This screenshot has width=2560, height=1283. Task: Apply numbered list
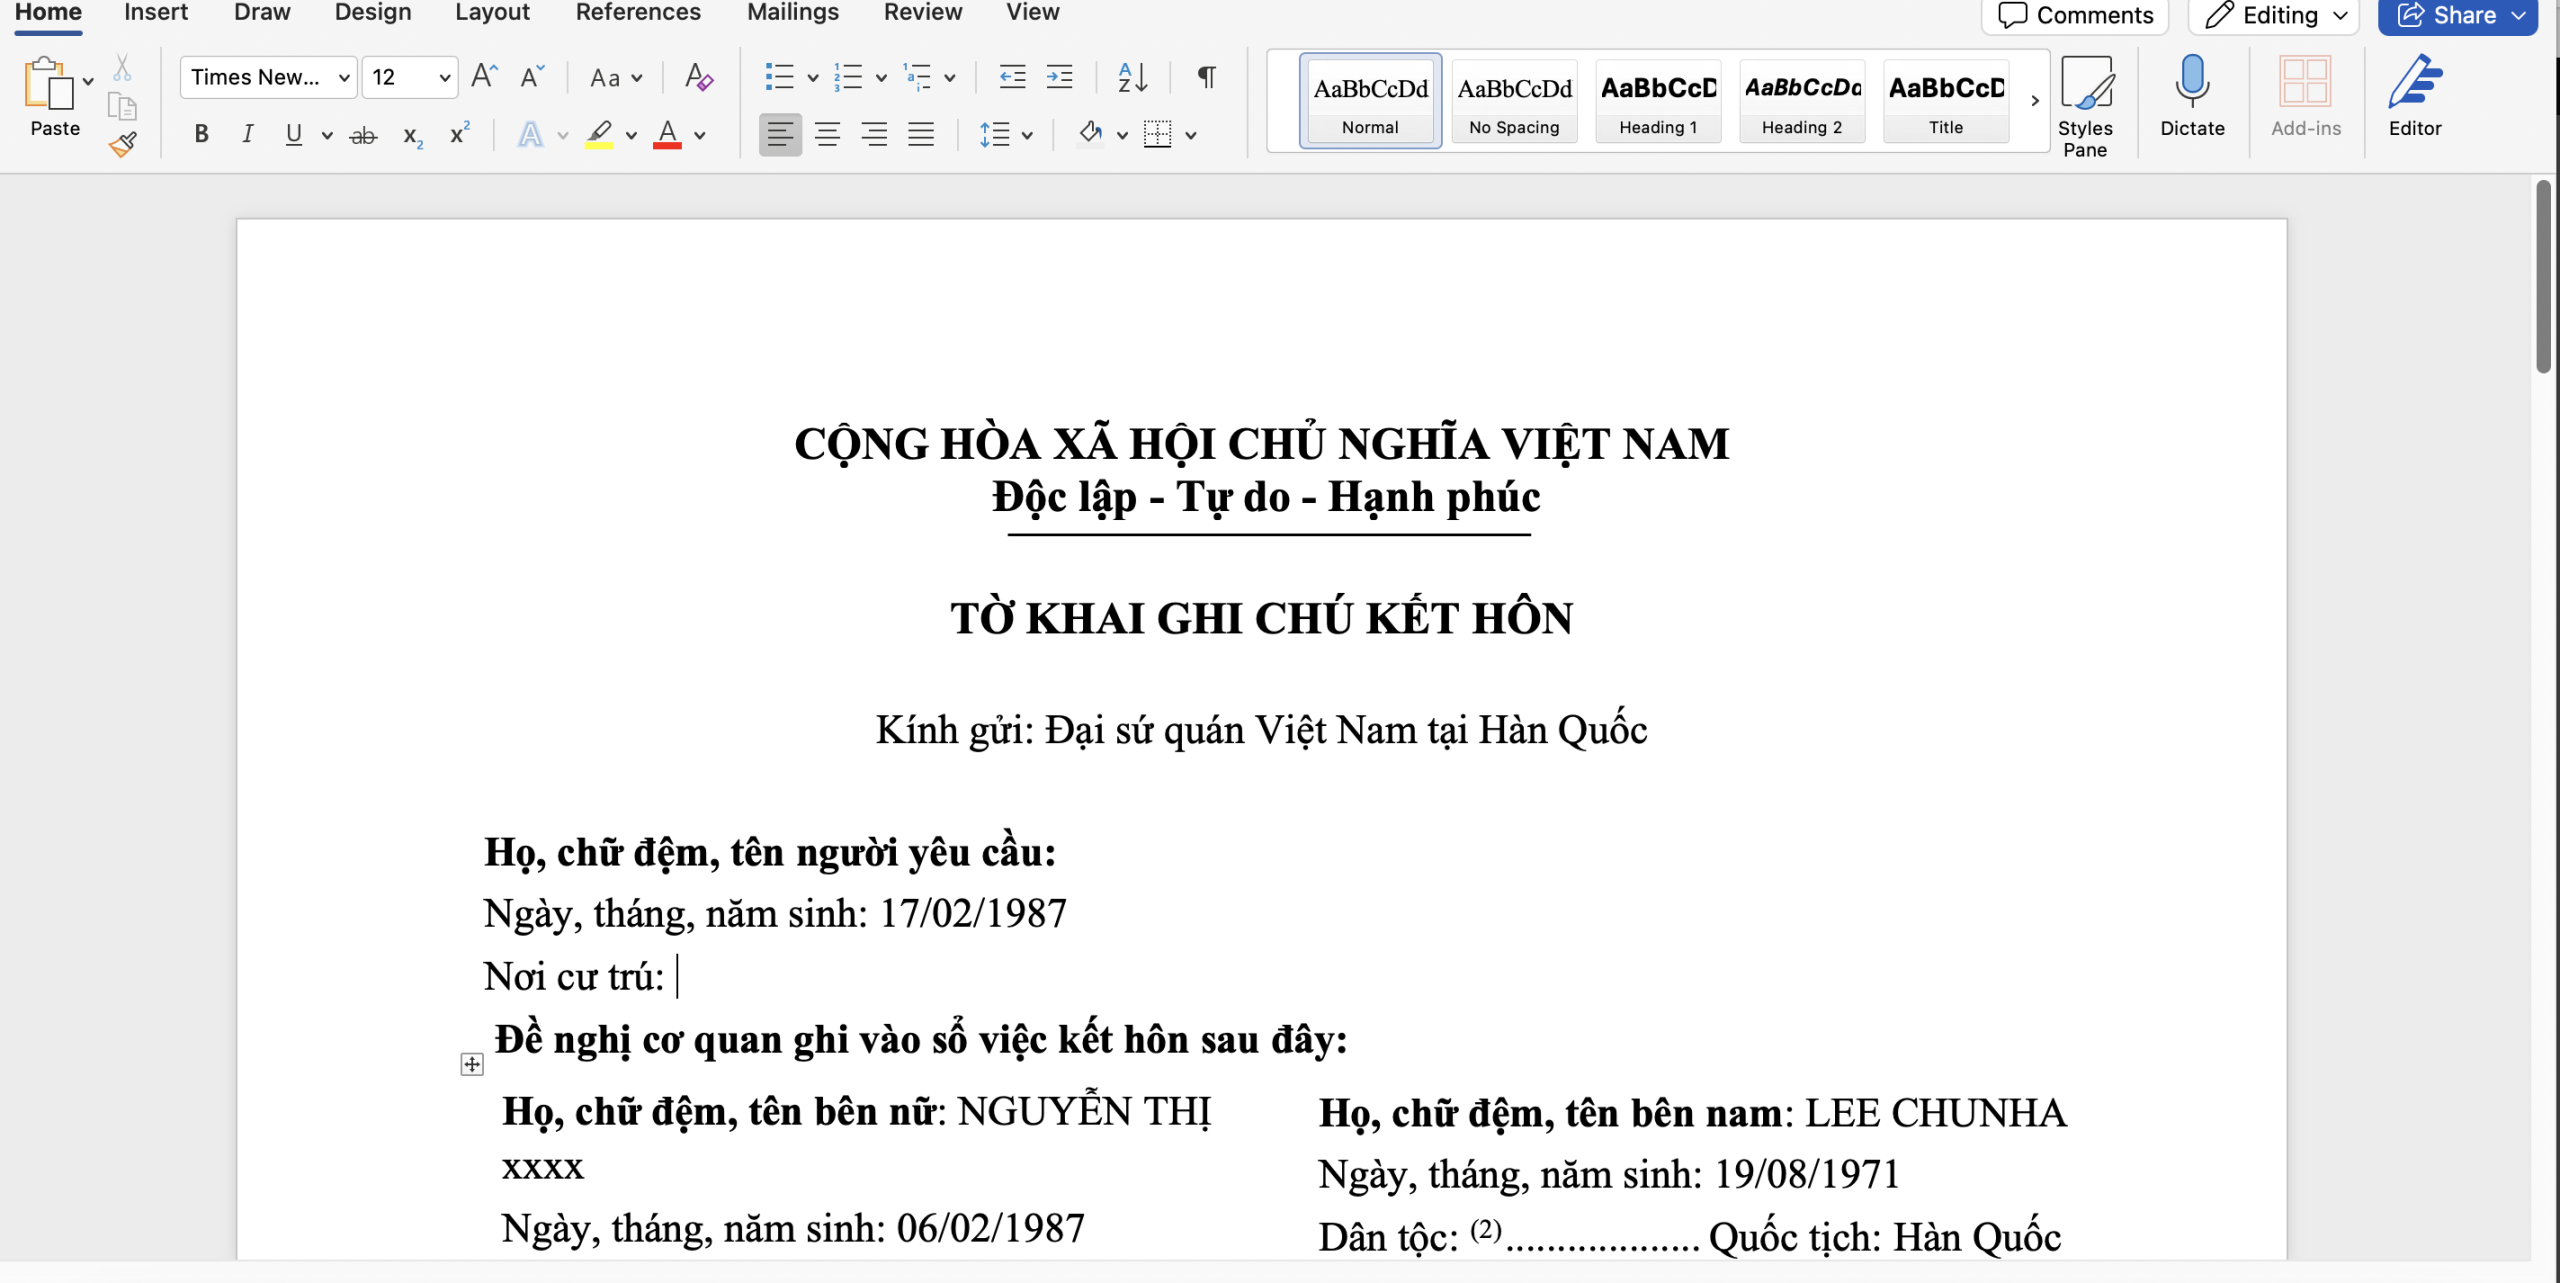pyautogui.click(x=848, y=77)
